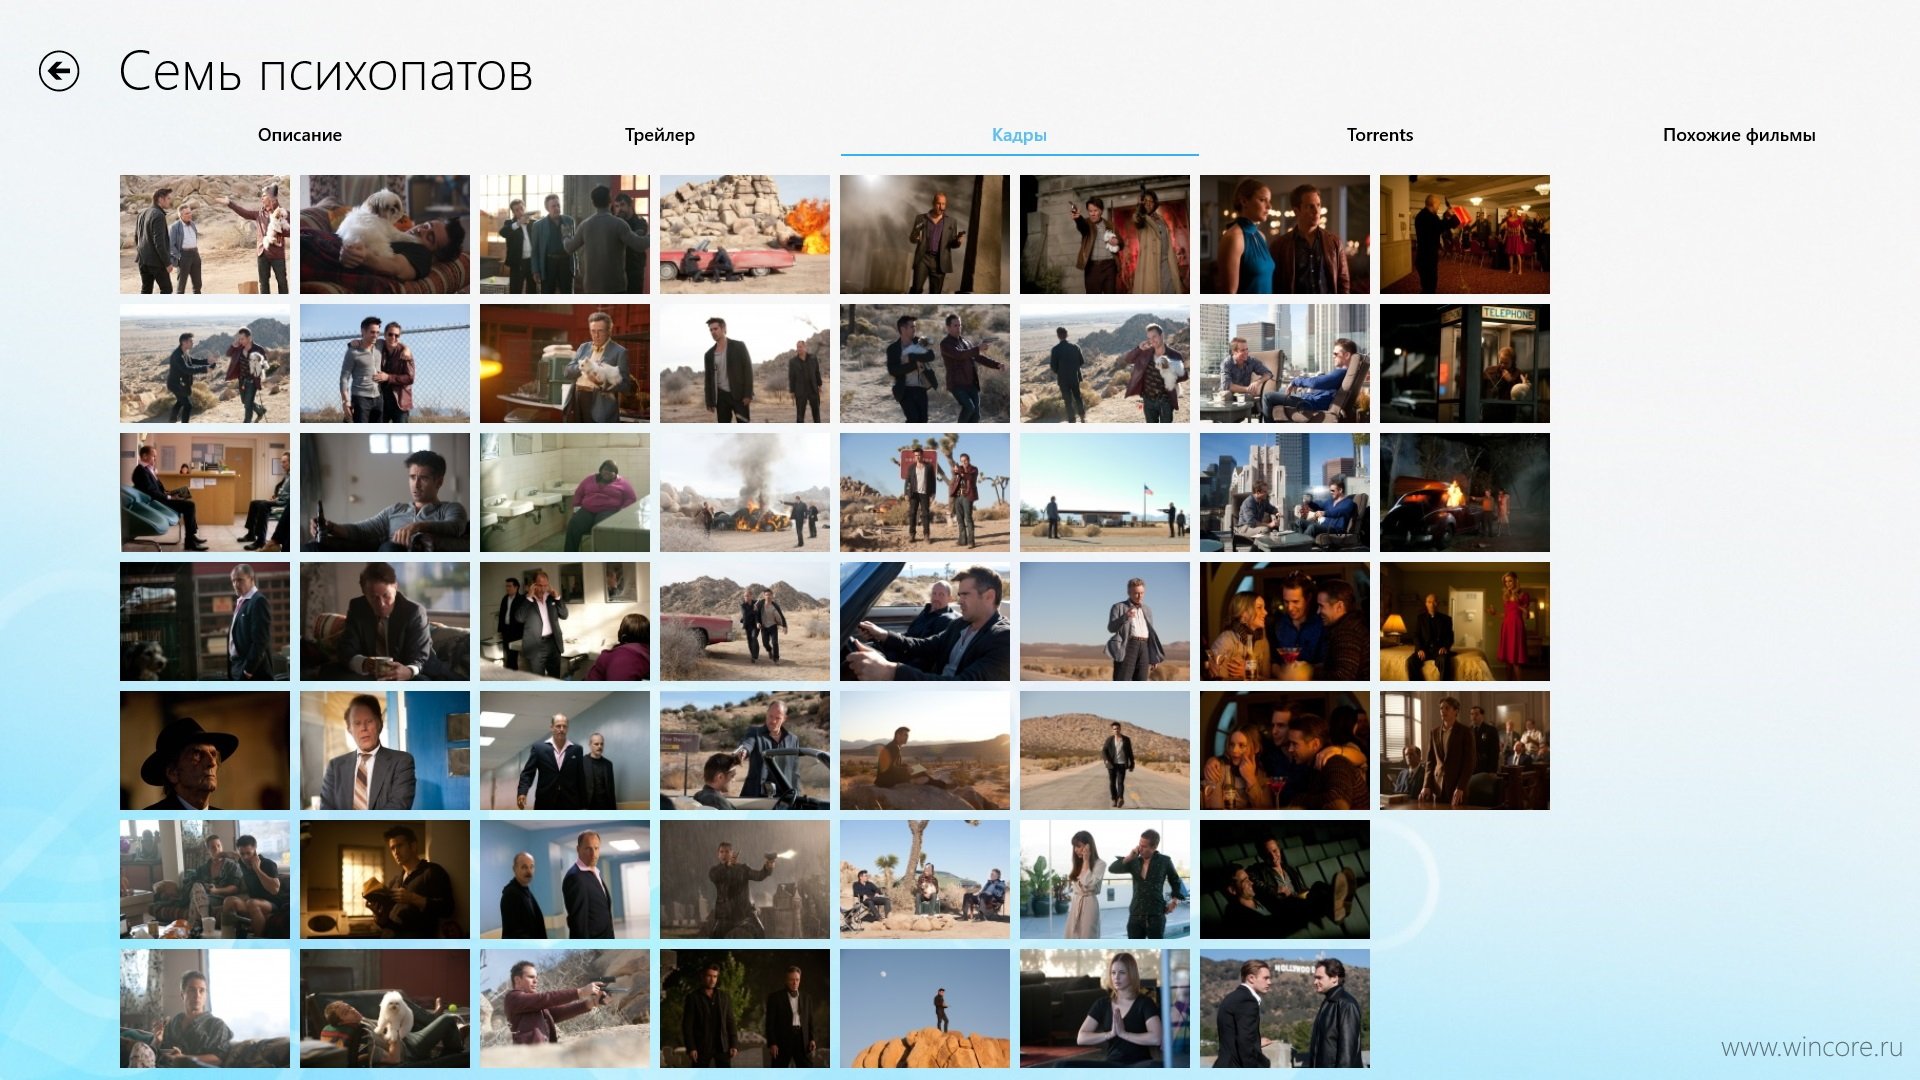Open still of three men camping under Joshua tree
Viewport: 1920px width, 1080px height.
tap(925, 879)
